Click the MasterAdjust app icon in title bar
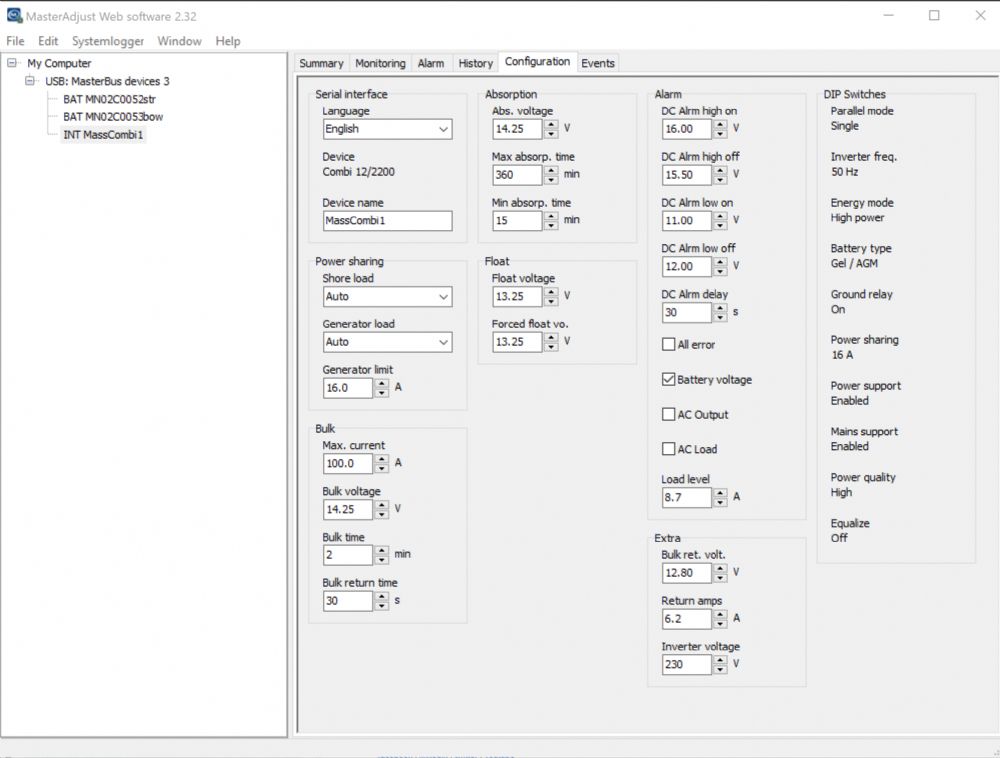The height and width of the screenshot is (758, 1000). [x=14, y=15]
